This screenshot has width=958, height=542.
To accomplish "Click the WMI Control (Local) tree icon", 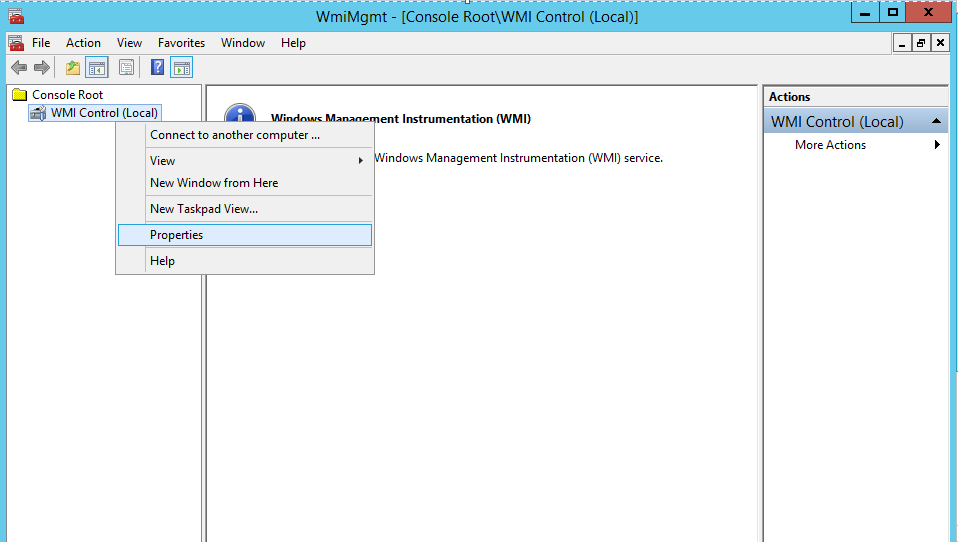I will point(38,113).
